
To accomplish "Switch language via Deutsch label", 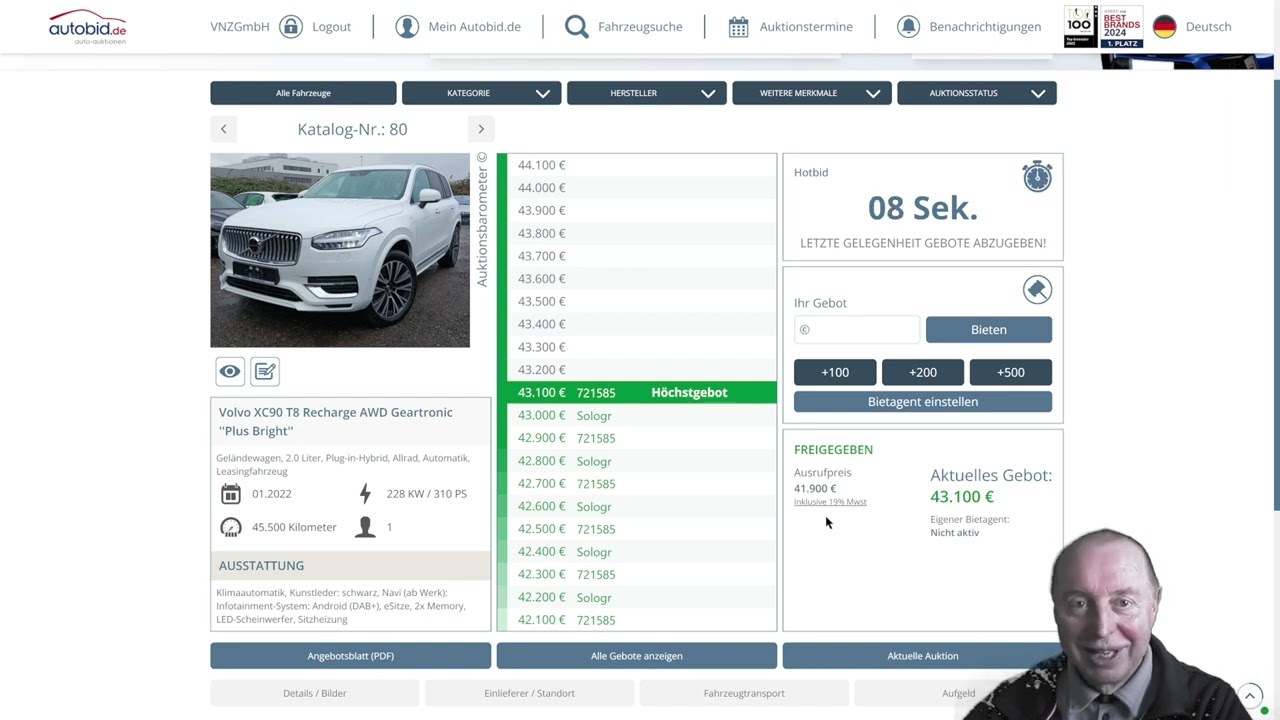I will (1208, 27).
